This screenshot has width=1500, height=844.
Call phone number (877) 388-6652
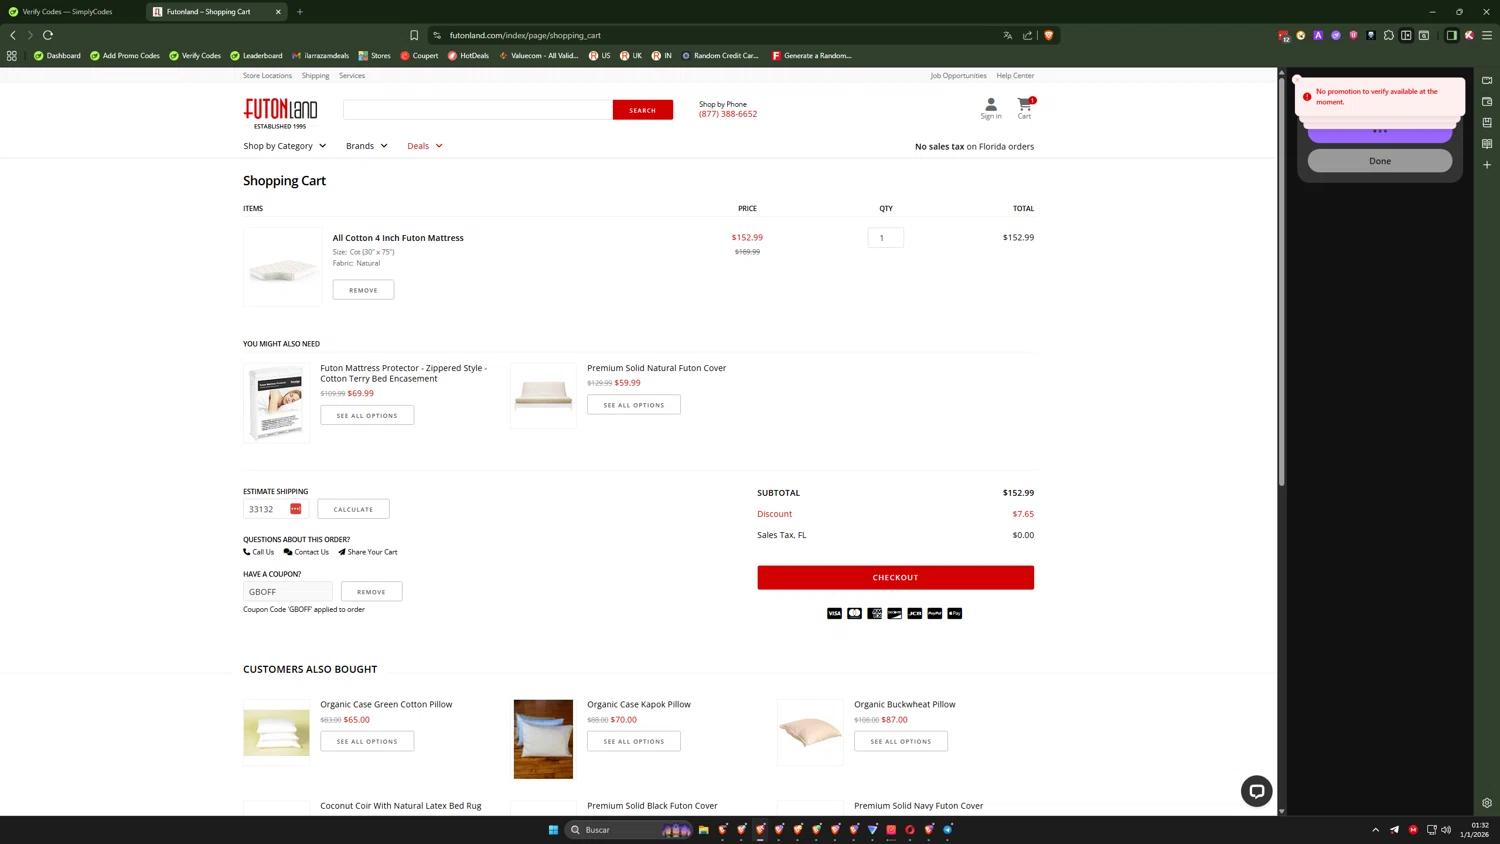coord(728,114)
